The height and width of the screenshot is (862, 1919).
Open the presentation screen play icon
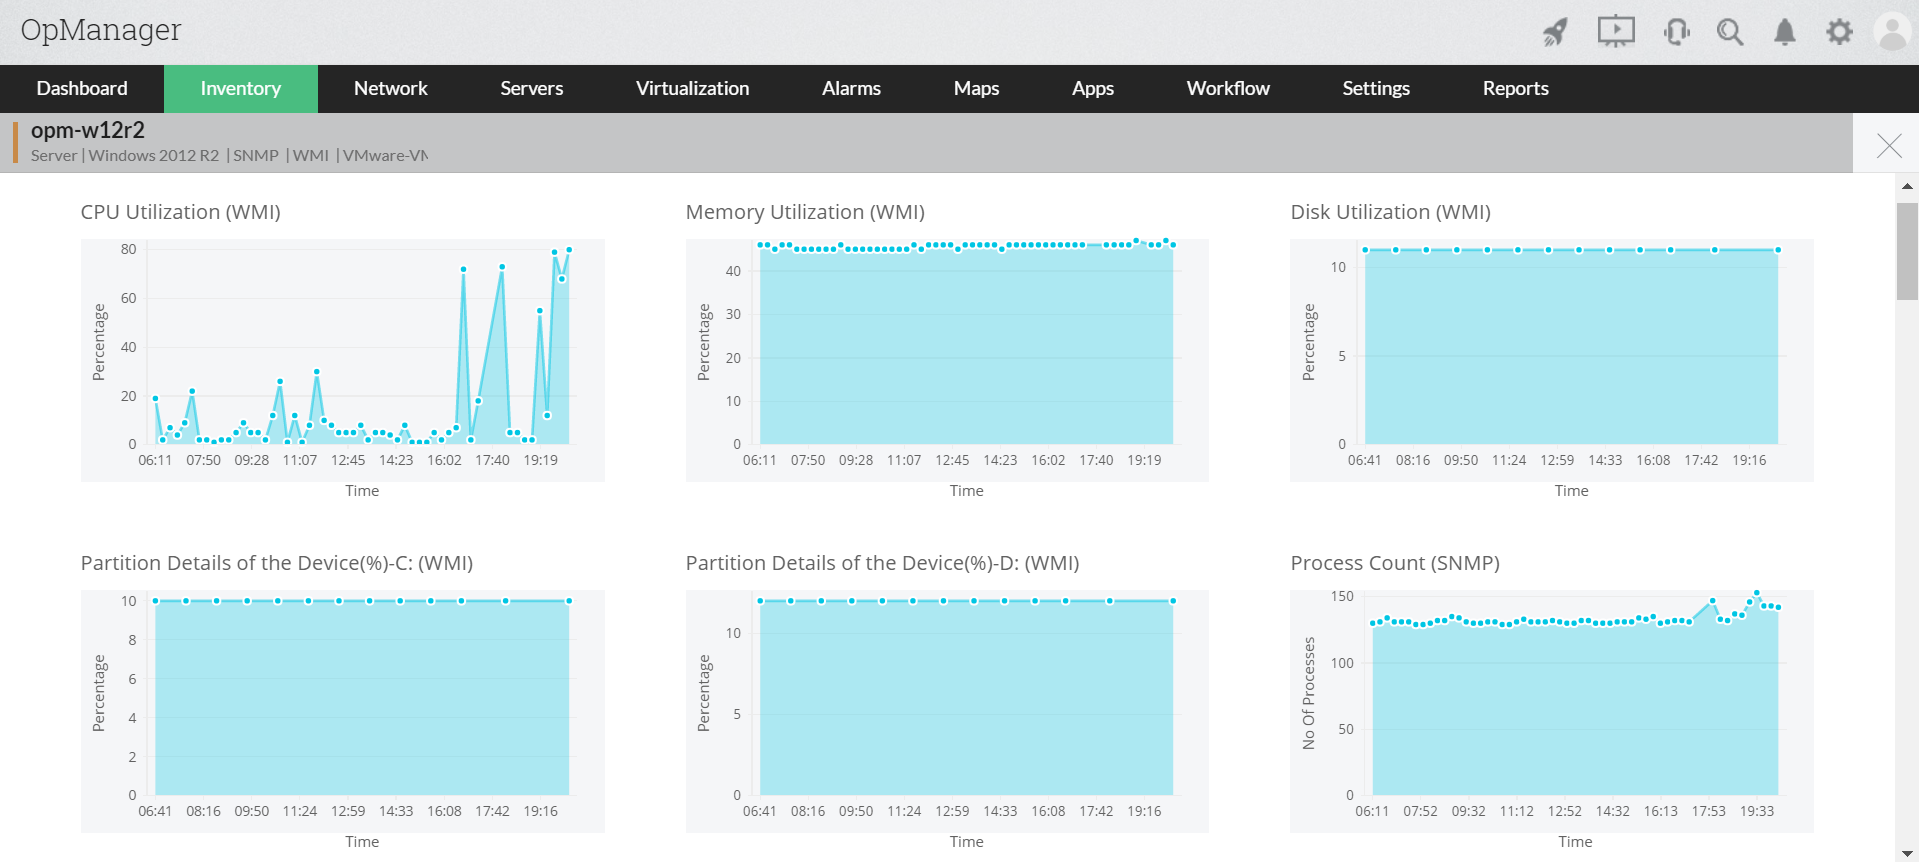tap(1616, 32)
